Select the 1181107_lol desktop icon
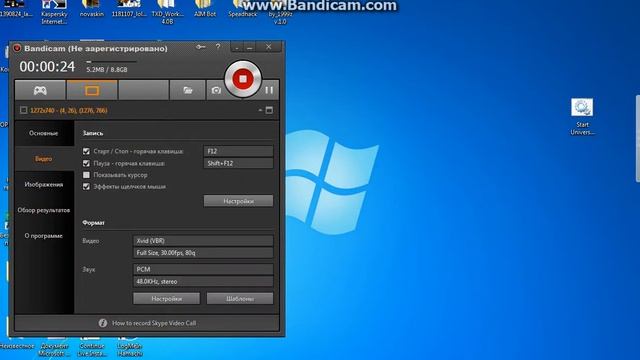Viewport: 640px width, 360px height. pyautogui.click(x=129, y=9)
